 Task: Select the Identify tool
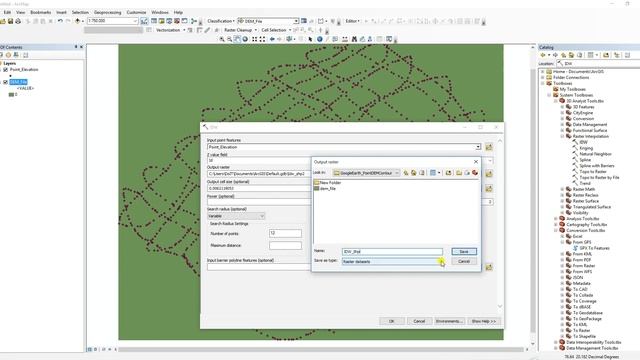coord(320,39)
